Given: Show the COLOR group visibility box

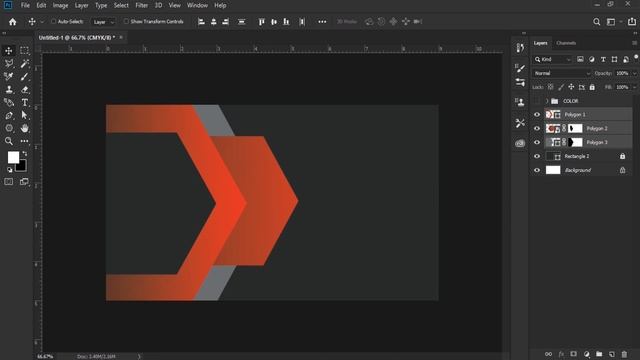Looking at the screenshot, I should (537, 101).
